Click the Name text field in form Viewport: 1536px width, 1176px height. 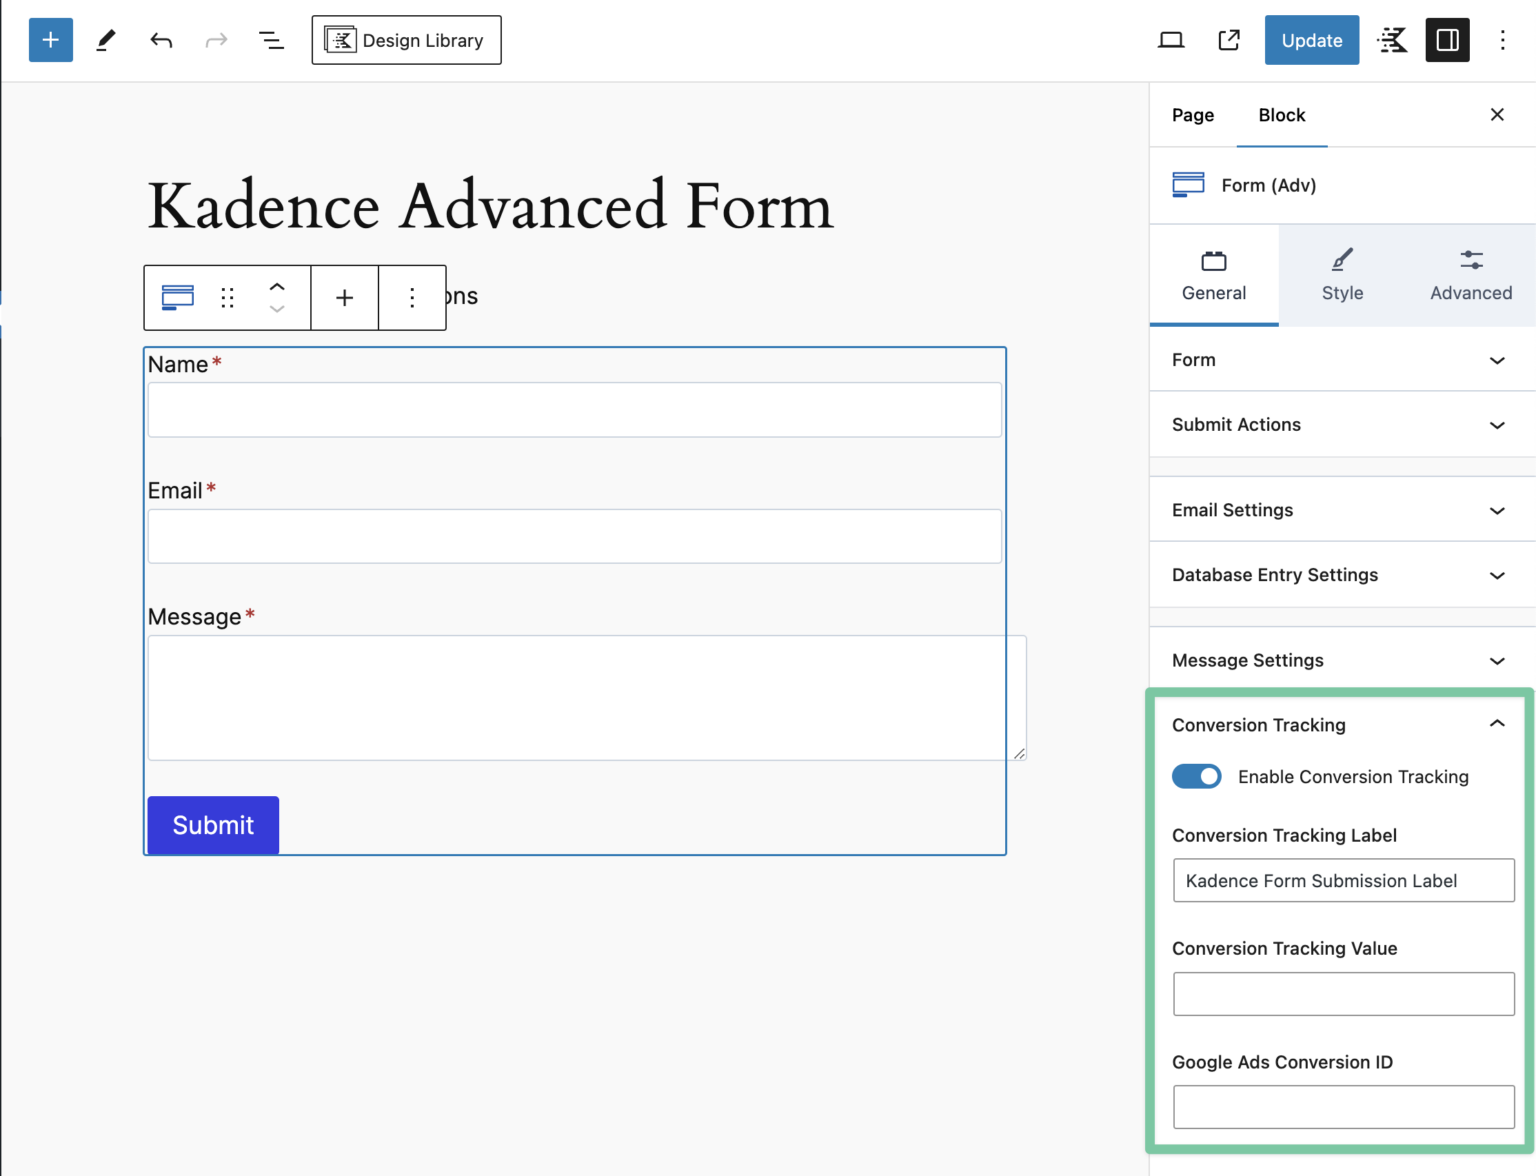[575, 410]
